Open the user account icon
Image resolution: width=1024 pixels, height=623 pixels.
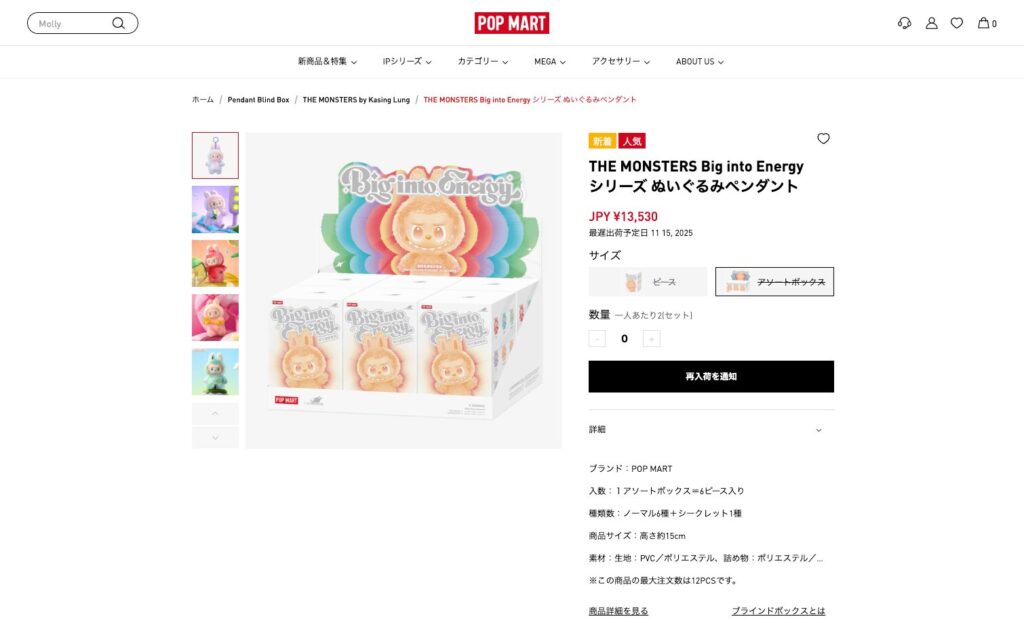click(931, 23)
